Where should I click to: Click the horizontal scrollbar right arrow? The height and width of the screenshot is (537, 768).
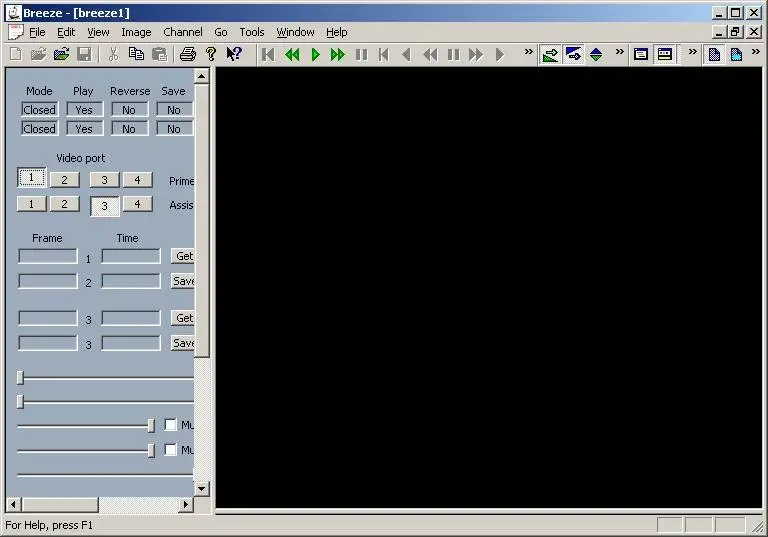click(186, 504)
